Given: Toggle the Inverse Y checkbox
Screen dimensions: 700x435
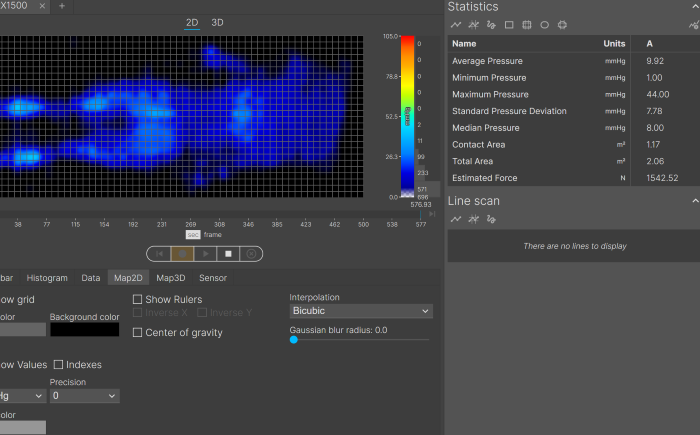Looking at the screenshot, I should (x=202, y=313).
